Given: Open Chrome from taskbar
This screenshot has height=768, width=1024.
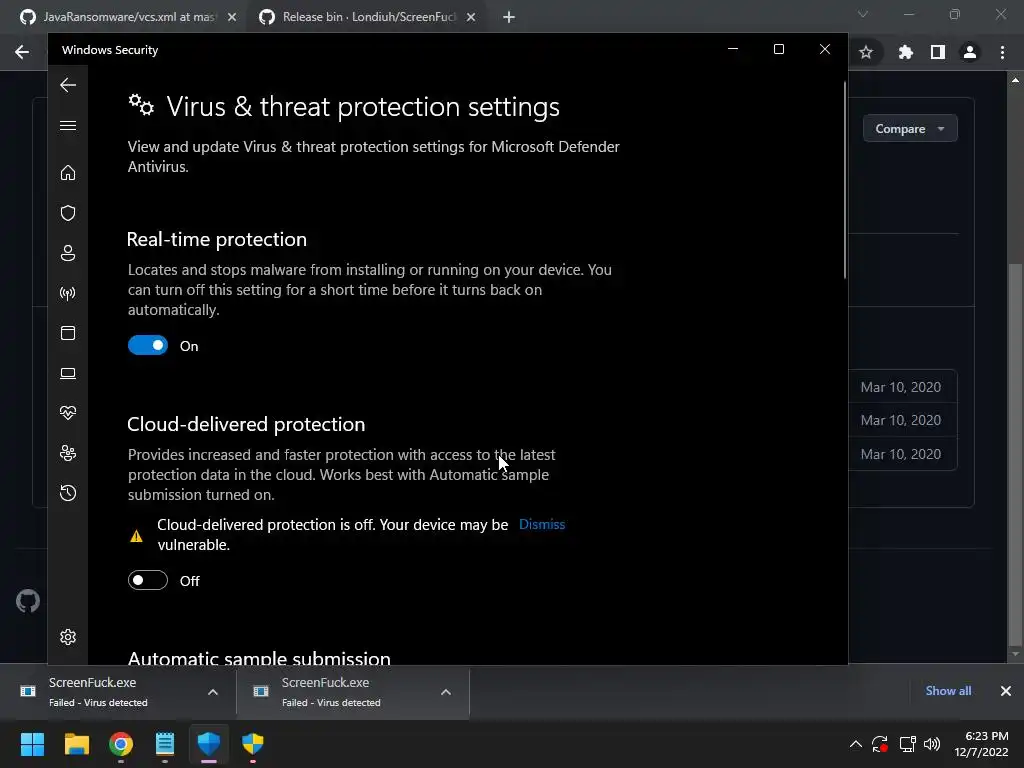Looking at the screenshot, I should (x=121, y=743).
